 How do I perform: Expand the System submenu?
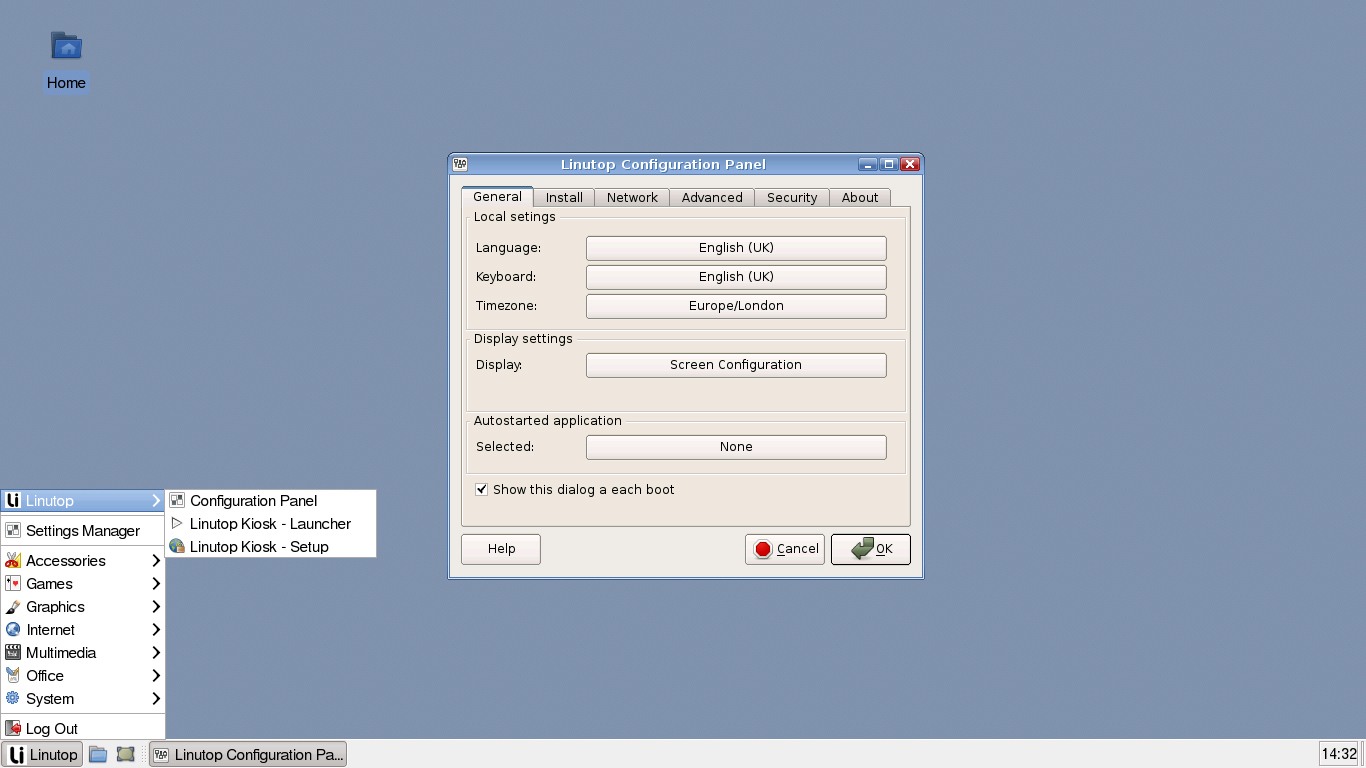[x=82, y=699]
